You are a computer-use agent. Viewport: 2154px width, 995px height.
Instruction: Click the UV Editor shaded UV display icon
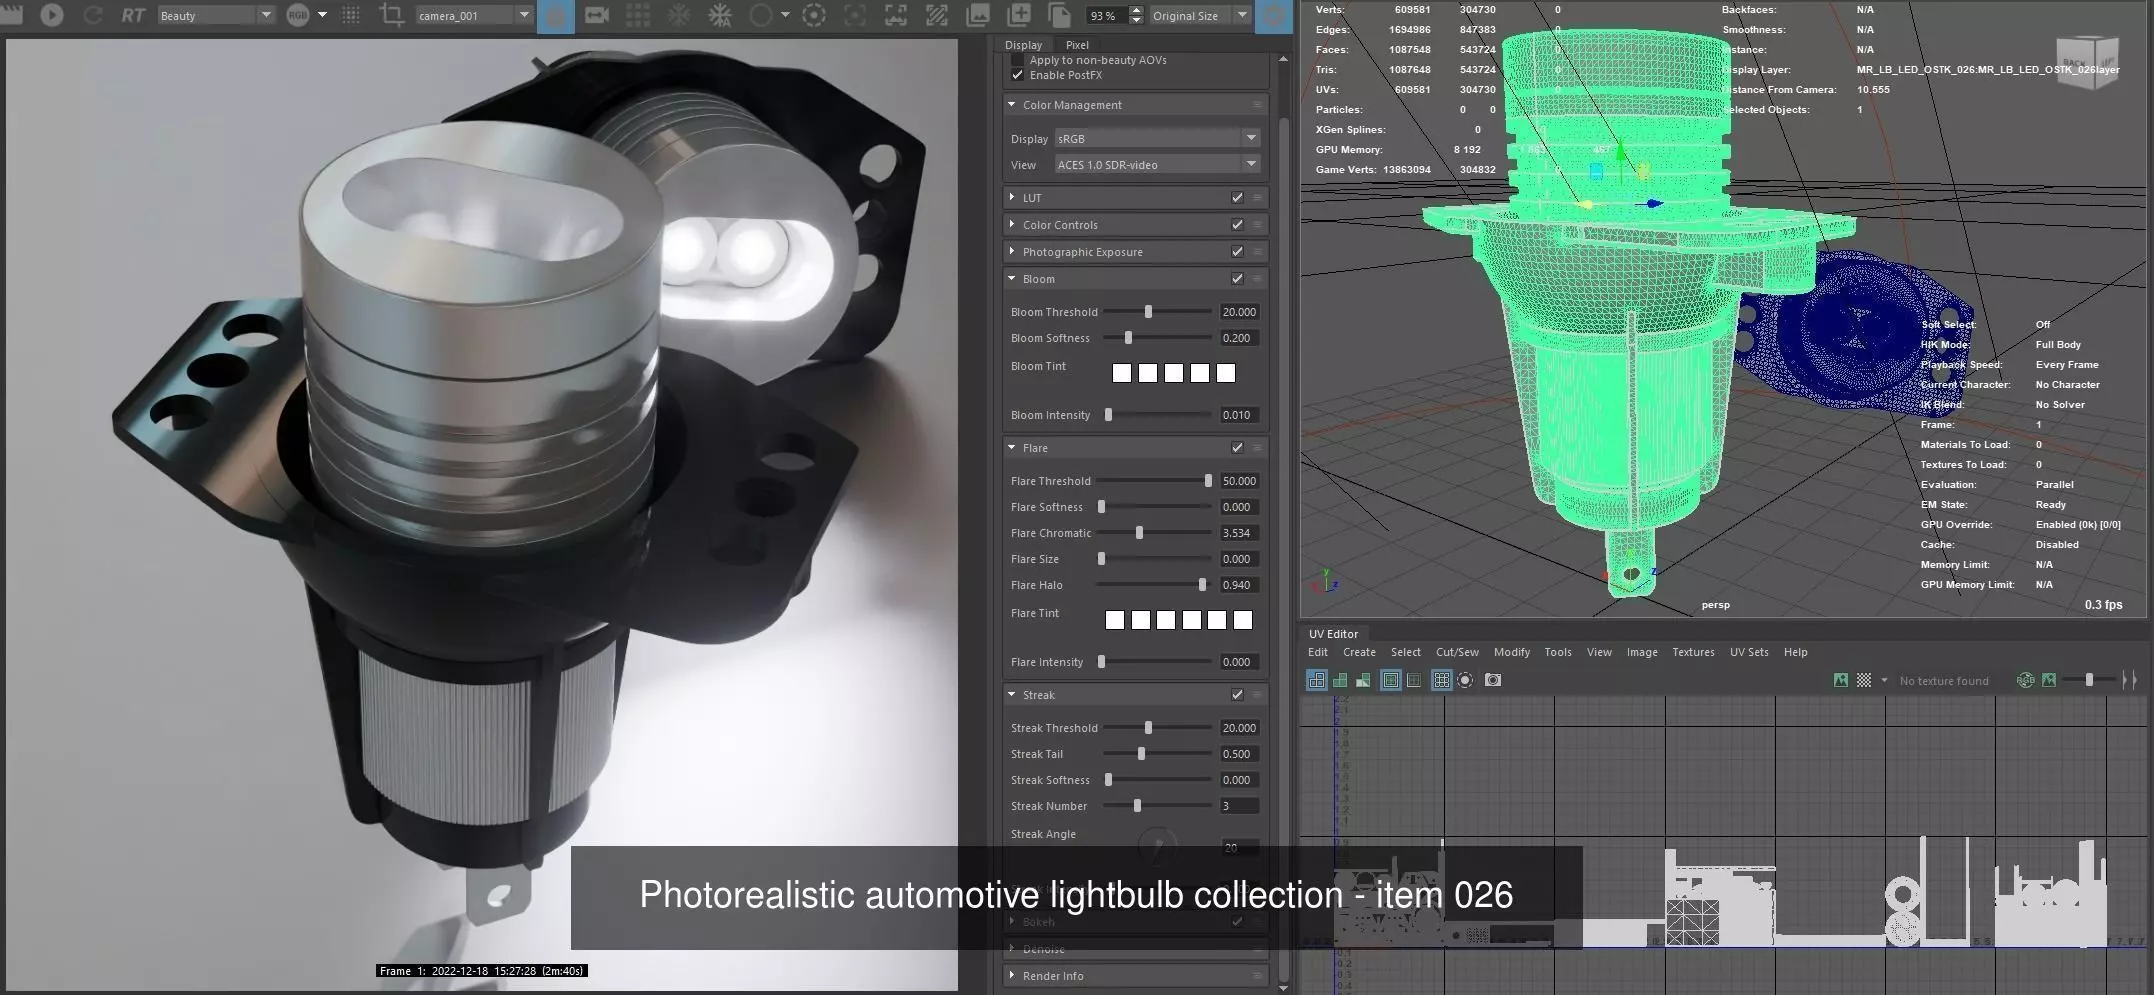(x=1340, y=680)
